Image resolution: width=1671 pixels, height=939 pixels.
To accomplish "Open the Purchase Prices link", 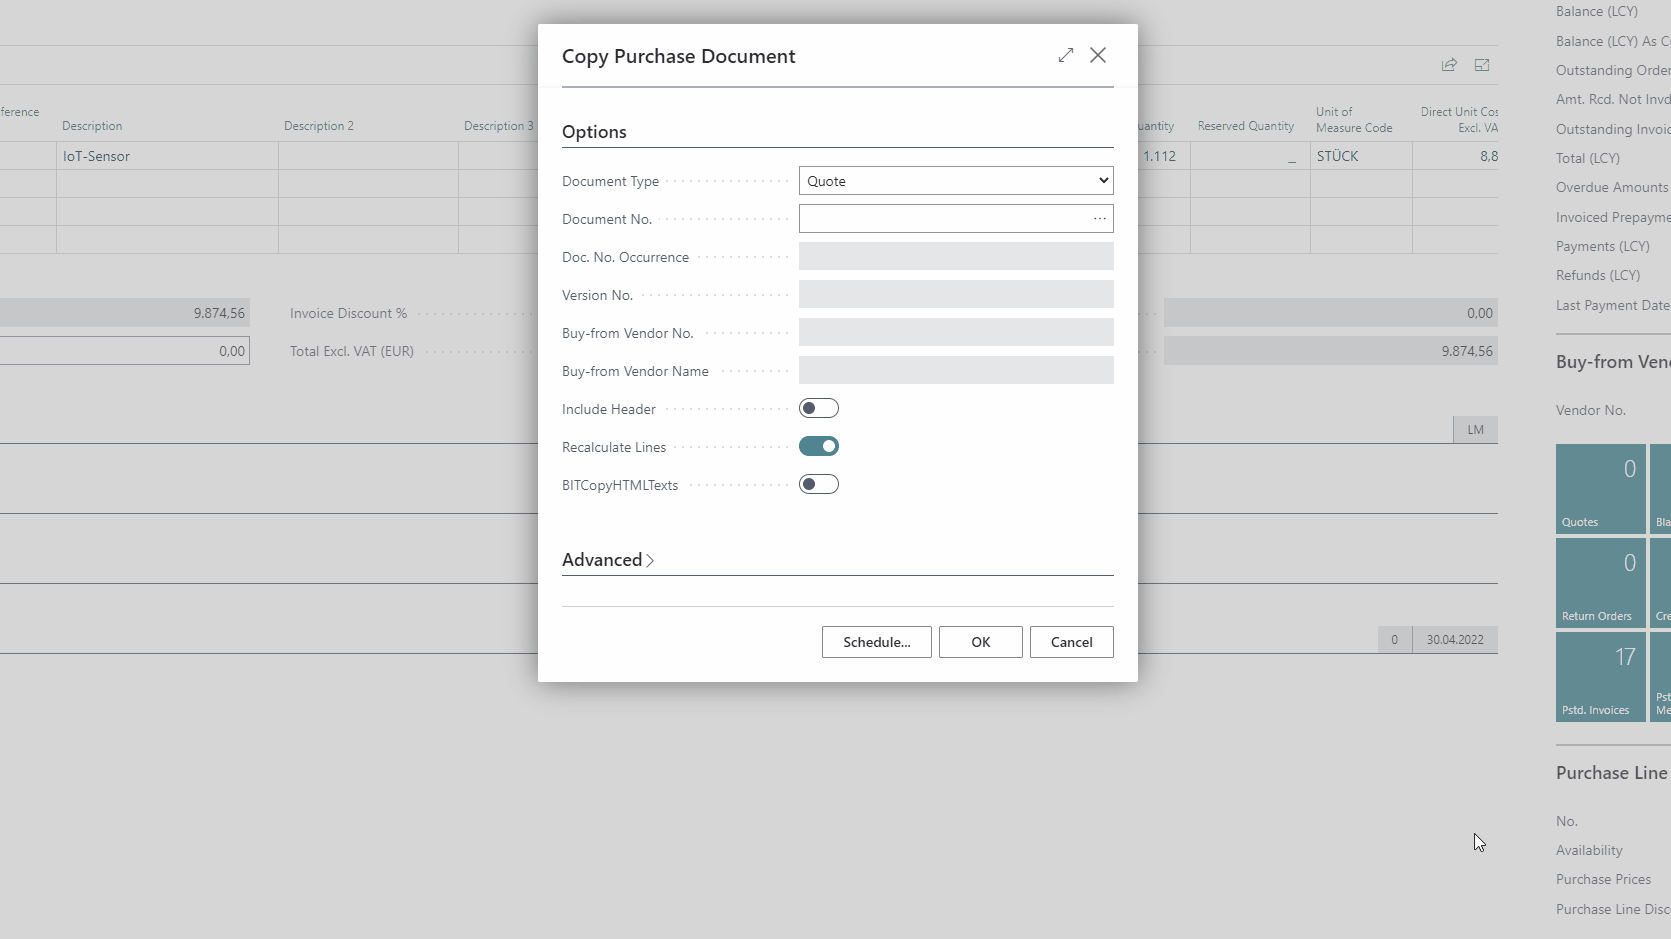I will [x=1603, y=879].
